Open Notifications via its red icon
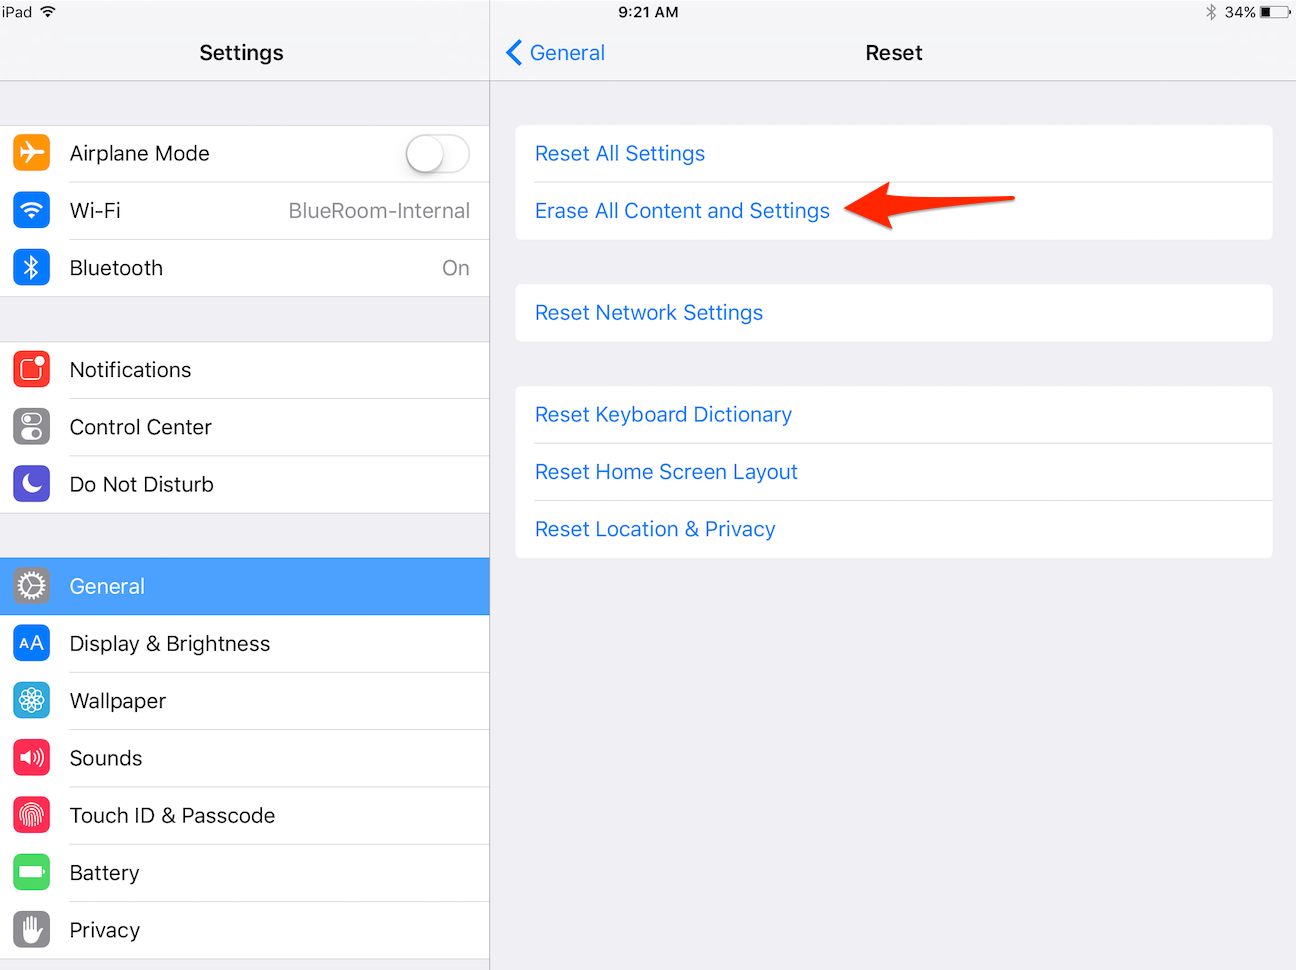The height and width of the screenshot is (970, 1296). 32,370
